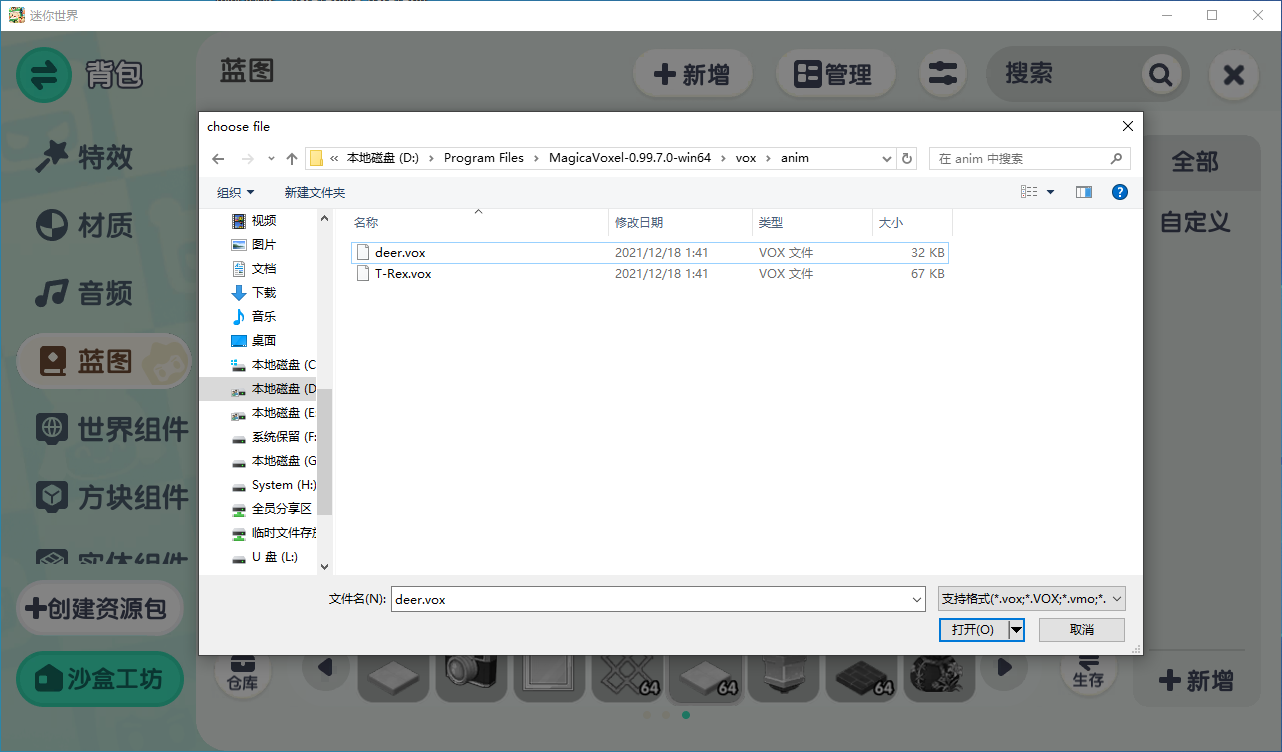Select 图片 in navigation tree

[x=264, y=245]
